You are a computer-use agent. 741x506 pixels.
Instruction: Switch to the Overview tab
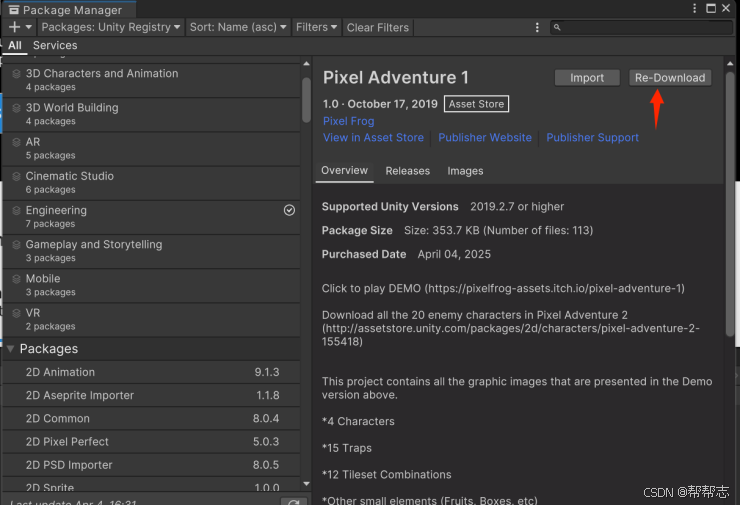(x=345, y=171)
